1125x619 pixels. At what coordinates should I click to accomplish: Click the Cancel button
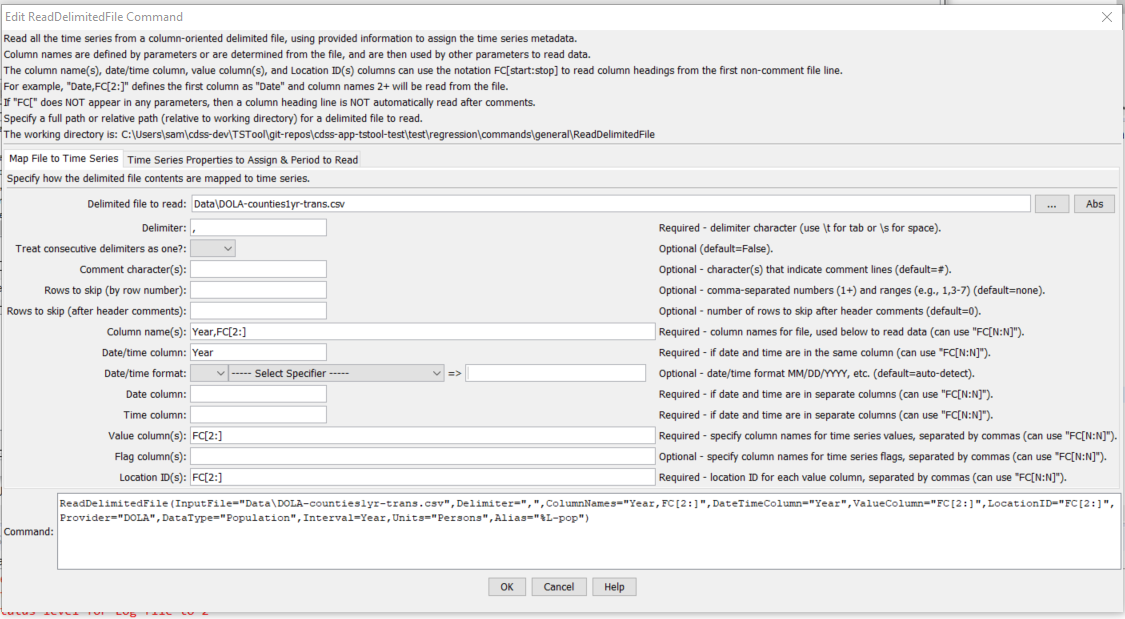point(558,587)
